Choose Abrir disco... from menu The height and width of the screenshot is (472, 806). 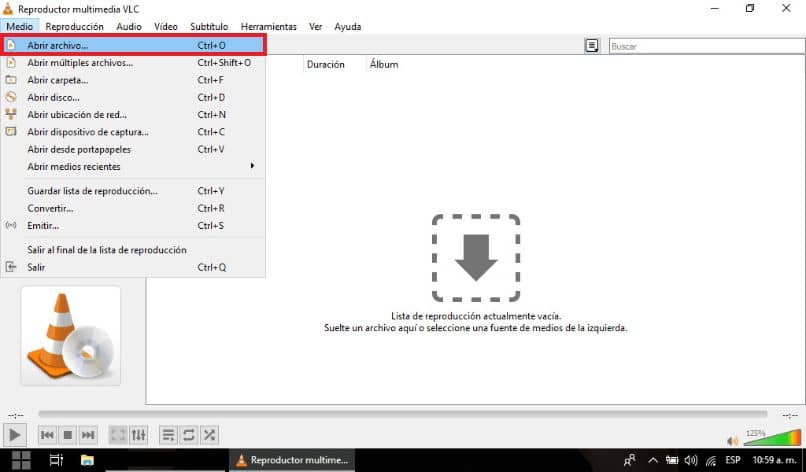tap(133, 97)
